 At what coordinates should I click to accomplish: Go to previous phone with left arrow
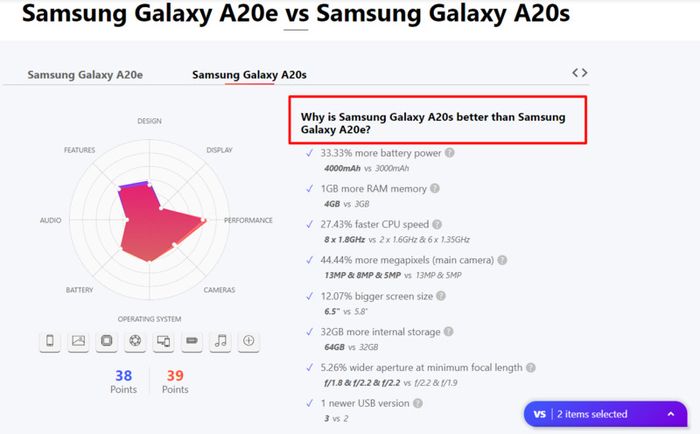[x=575, y=72]
